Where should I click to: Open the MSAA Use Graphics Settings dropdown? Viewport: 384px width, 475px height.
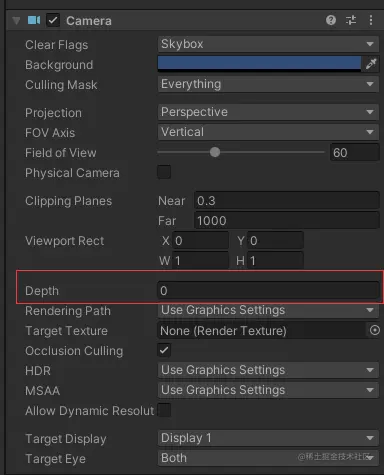coord(268,390)
